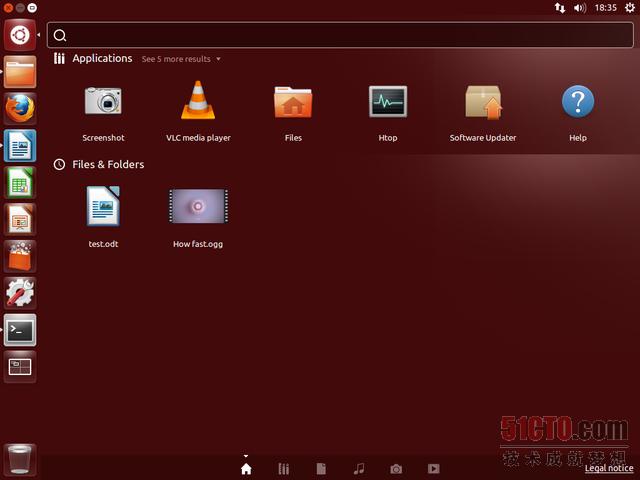Image resolution: width=640 pixels, height=480 pixels.
Task: Open the Ubuntu Dash home launcher button
Action: click(20, 35)
